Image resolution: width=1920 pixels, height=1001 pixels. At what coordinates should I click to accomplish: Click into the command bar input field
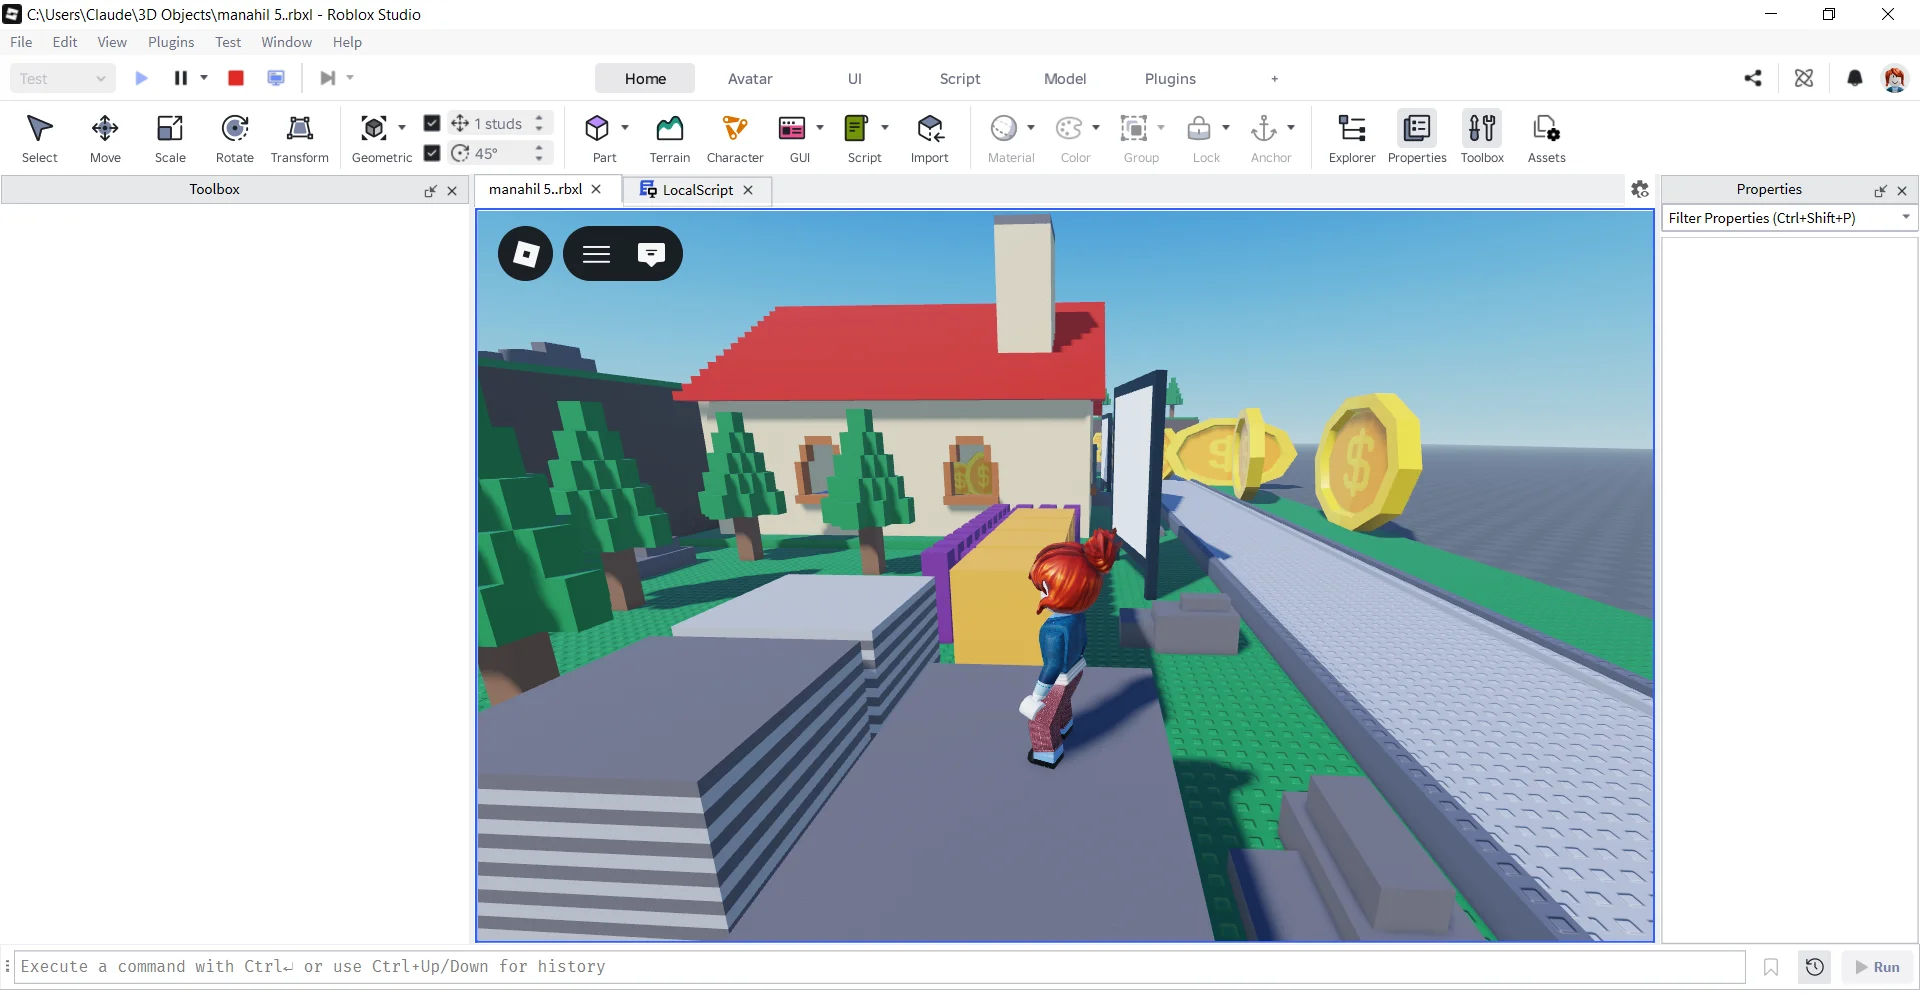tap(880, 967)
